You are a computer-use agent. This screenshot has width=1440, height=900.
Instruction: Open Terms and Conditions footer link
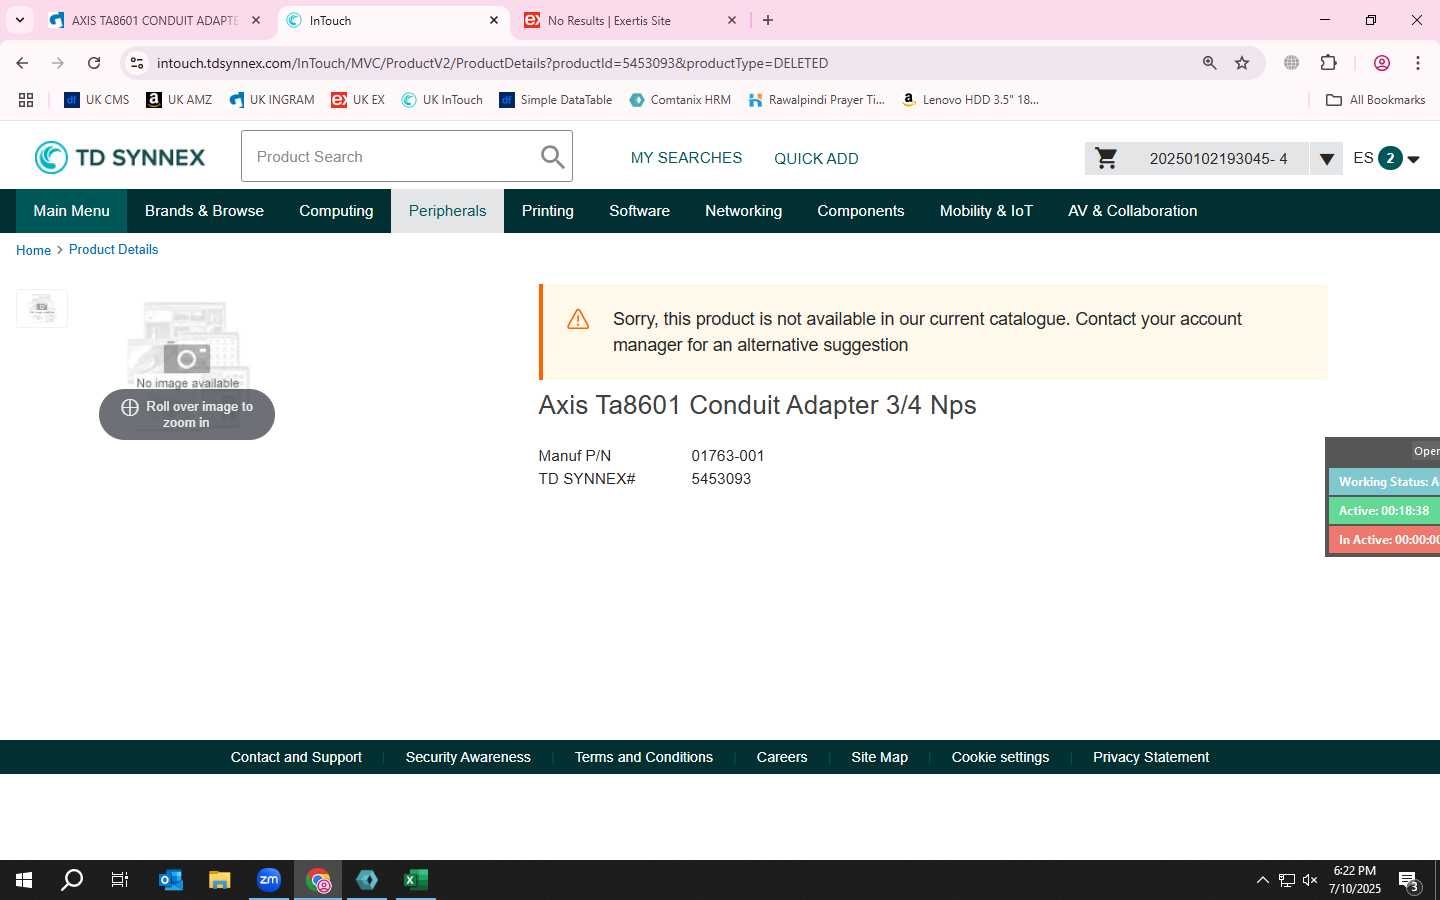(x=644, y=757)
